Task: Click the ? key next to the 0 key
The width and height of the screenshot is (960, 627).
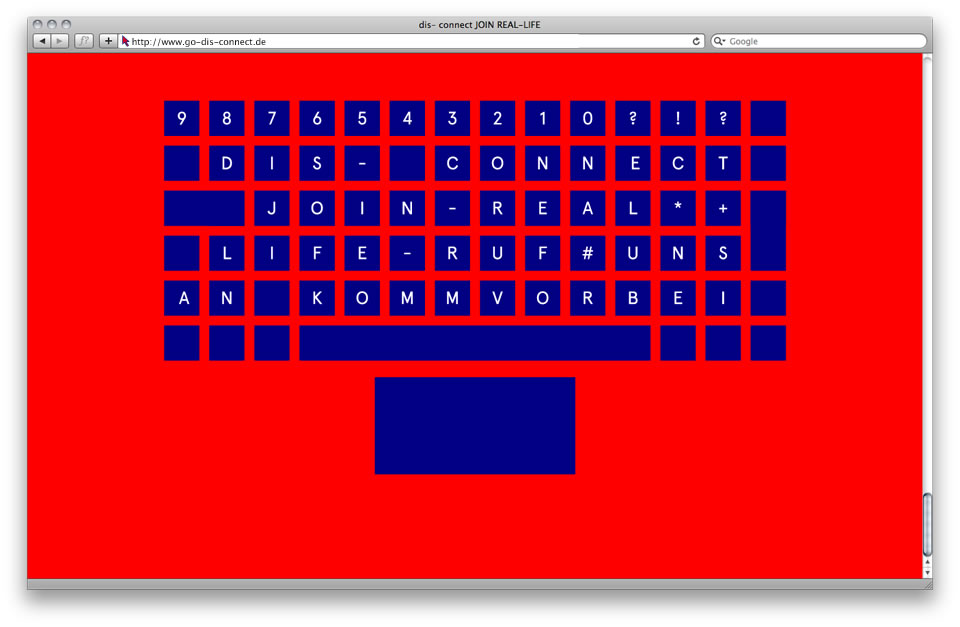Action: [632, 118]
